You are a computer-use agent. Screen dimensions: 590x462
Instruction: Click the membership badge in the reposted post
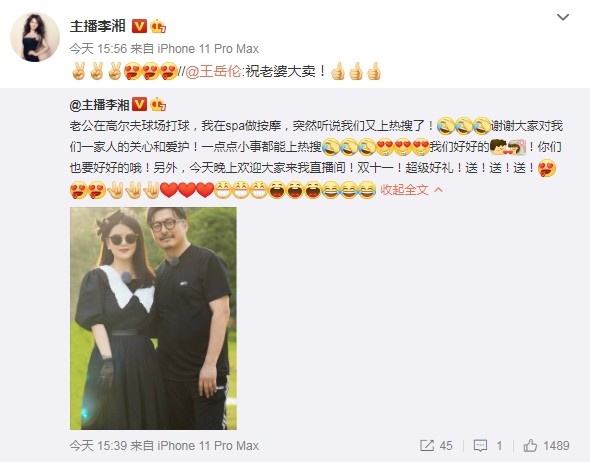(158, 104)
